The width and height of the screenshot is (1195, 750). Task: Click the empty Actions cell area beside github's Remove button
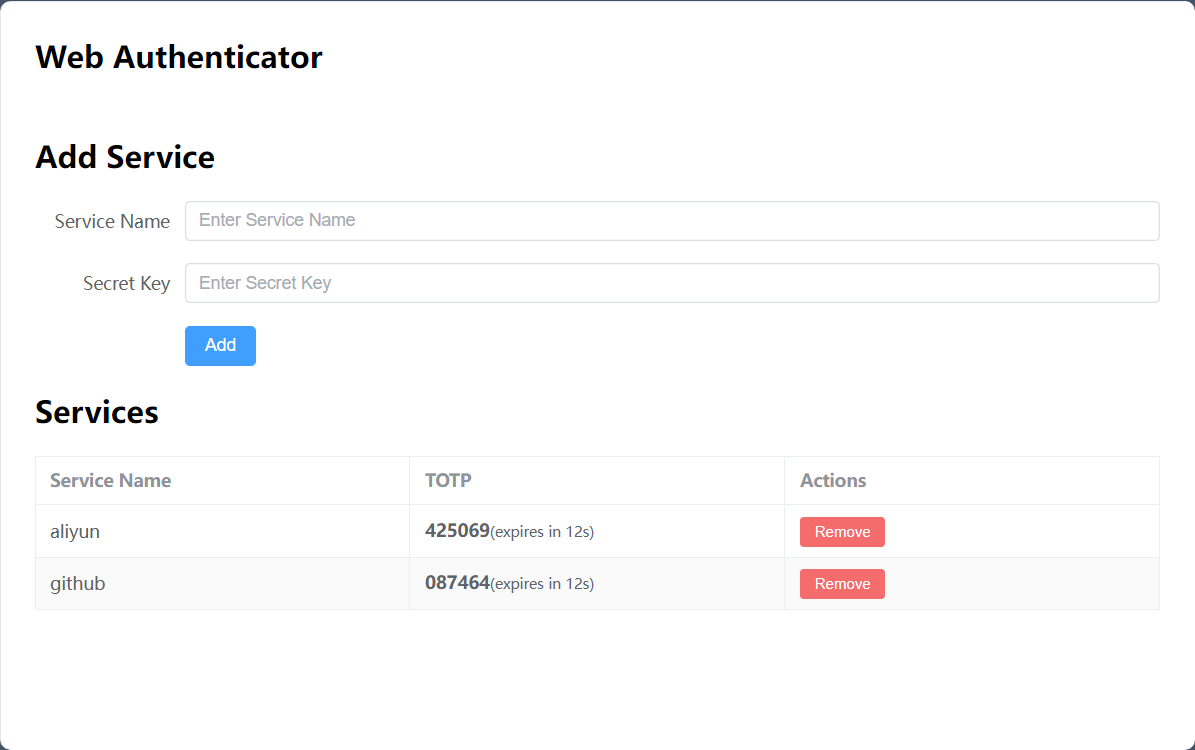(1020, 584)
